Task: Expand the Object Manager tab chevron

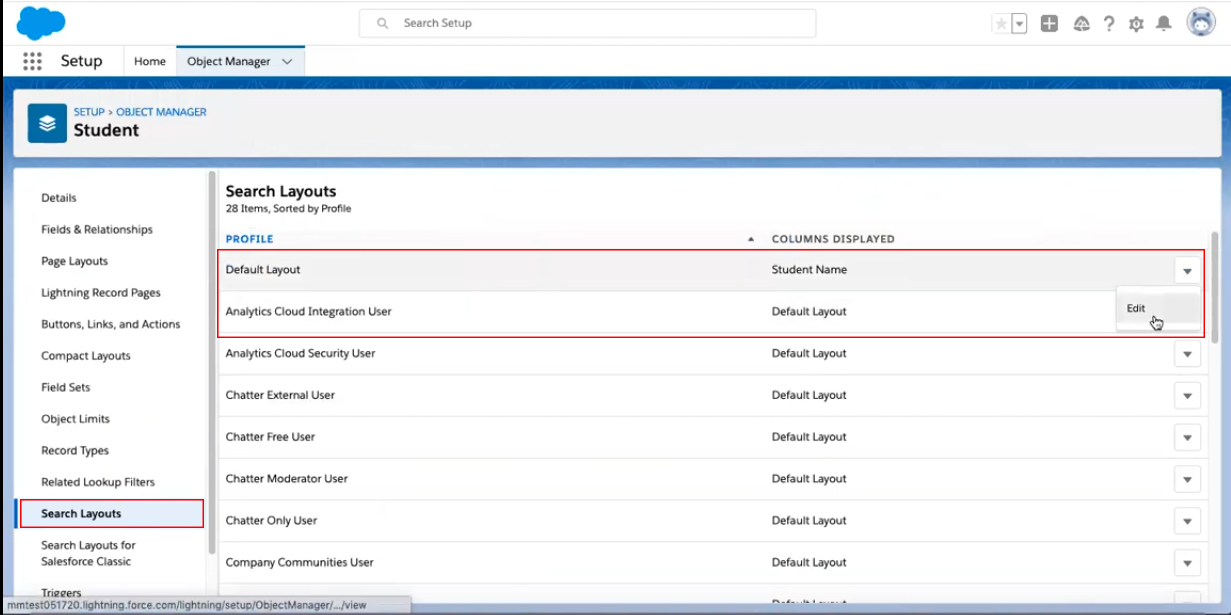Action: click(287, 62)
